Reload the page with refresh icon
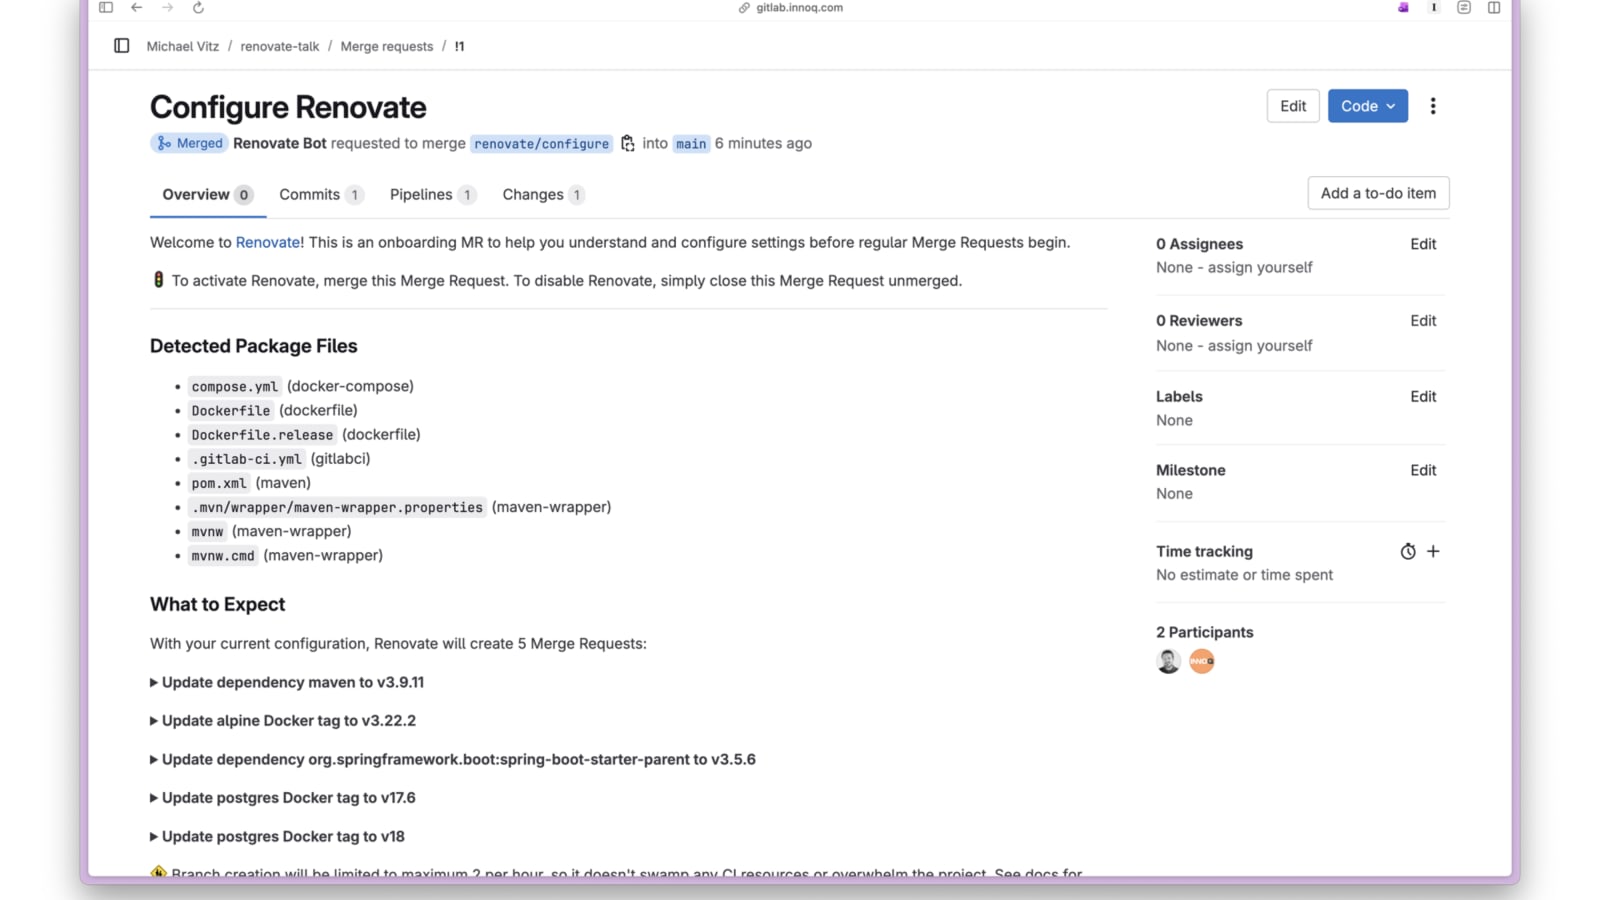This screenshot has height=900, width=1600. [198, 8]
